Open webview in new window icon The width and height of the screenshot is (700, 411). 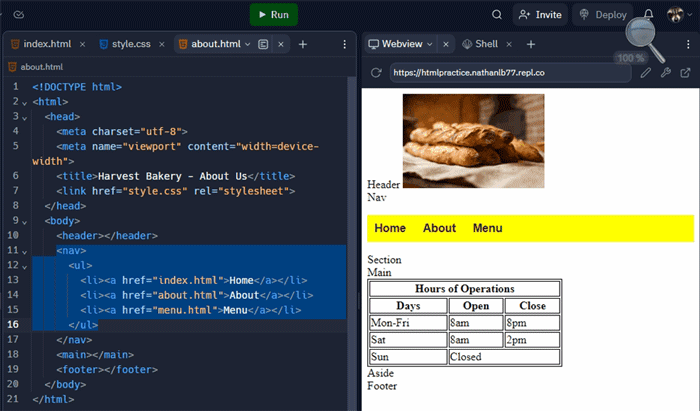pyautogui.click(x=685, y=73)
